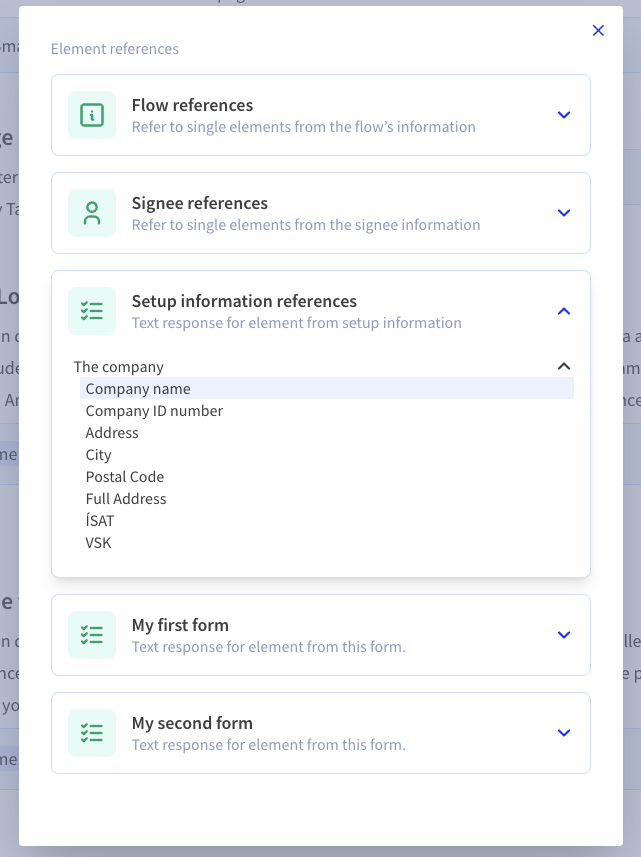Click The company group label
Image resolution: width=641 pixels, height=857 pixels.
119,367
